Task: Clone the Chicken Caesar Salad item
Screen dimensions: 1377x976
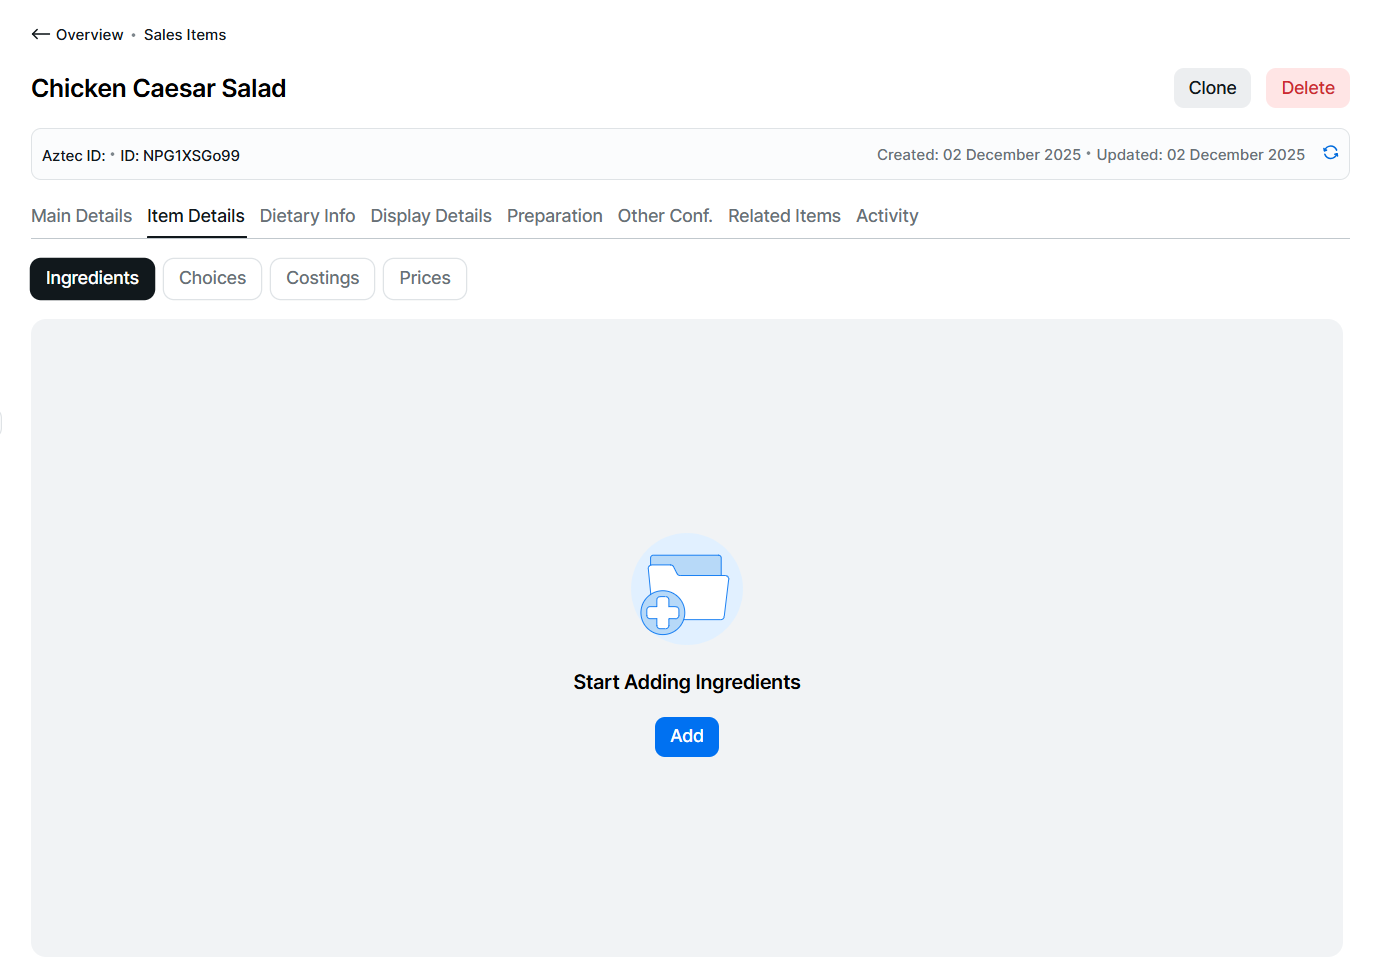Action: 1211,88
